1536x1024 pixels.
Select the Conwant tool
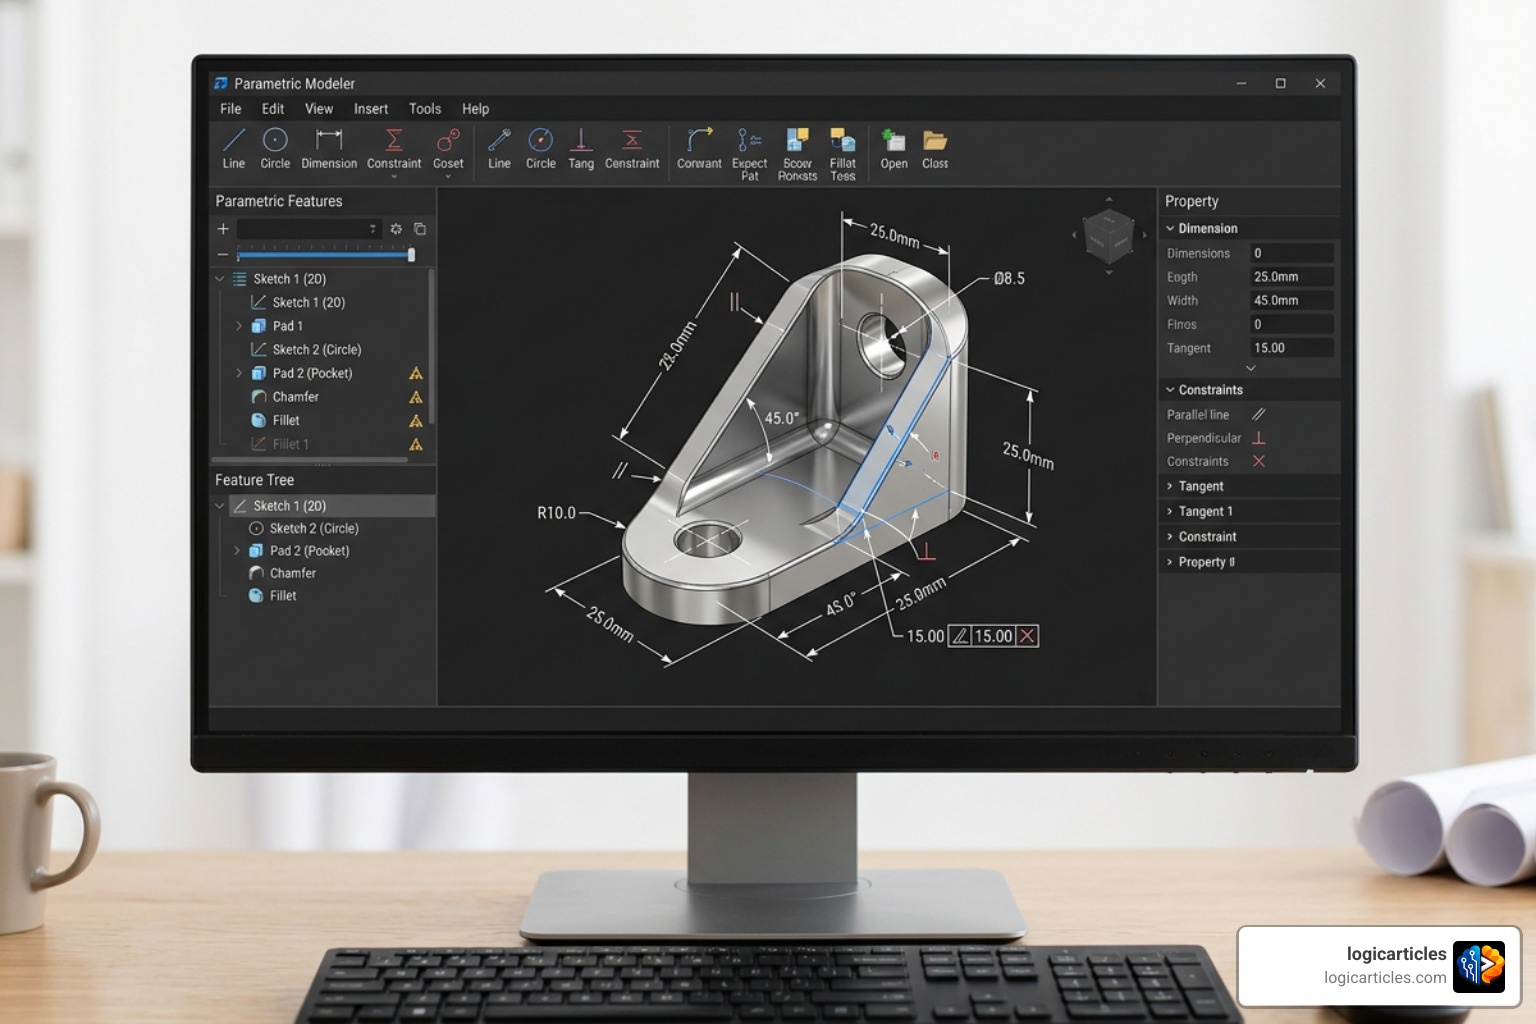(x=699, y=149)
